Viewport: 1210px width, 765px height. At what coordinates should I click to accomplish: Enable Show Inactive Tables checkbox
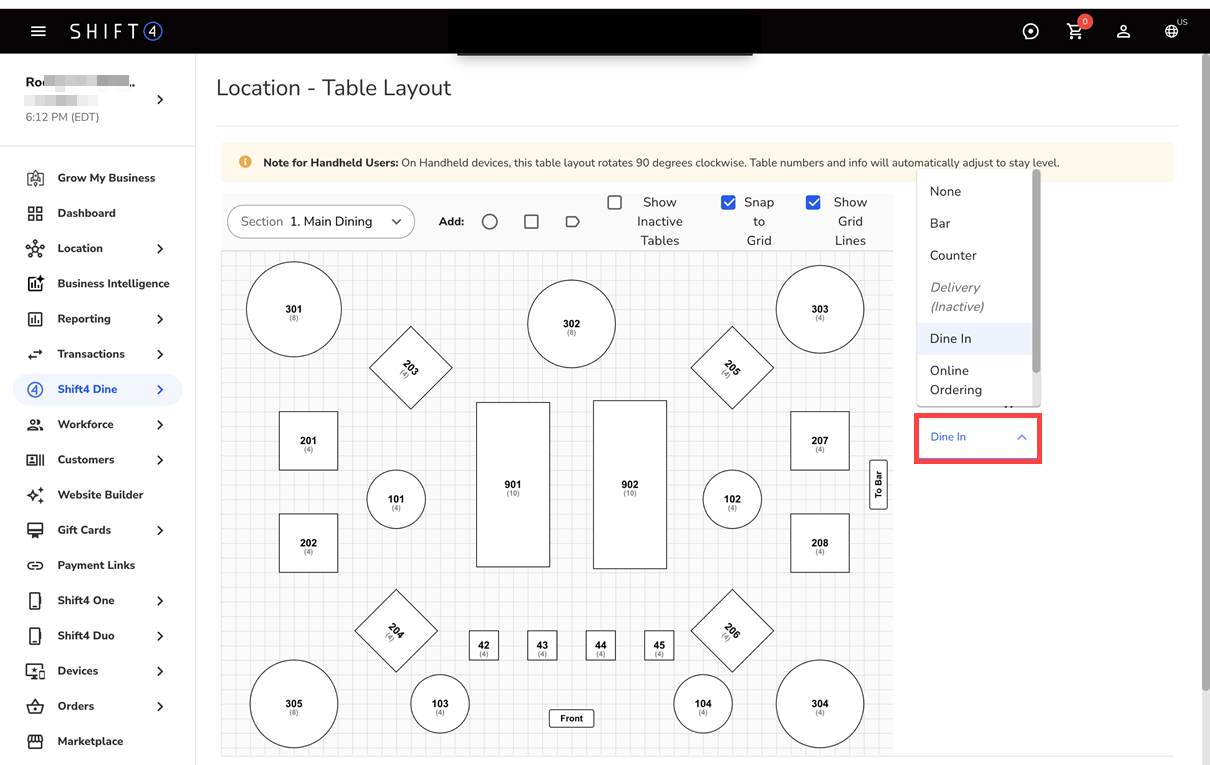tap(615, 202)
